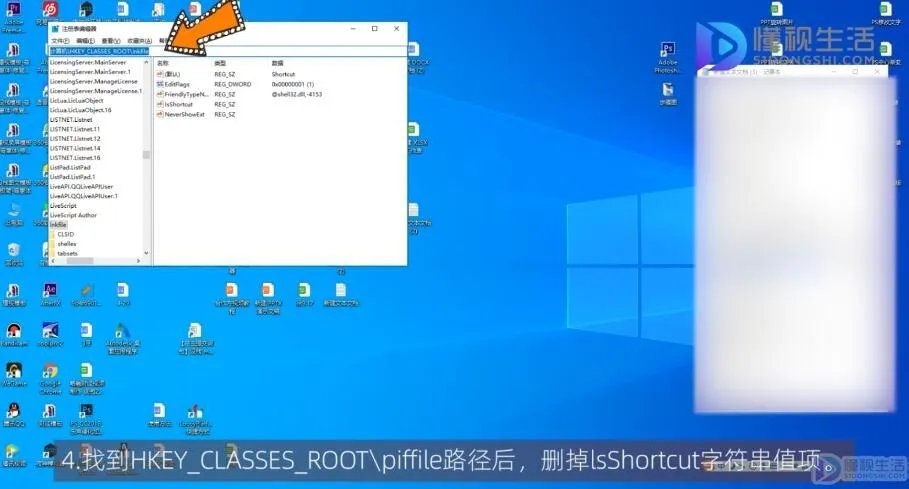The width and height of the screenshot is (909, 489).
Task: Click the tree pane down scroll arrow
Action: [146, 253]
